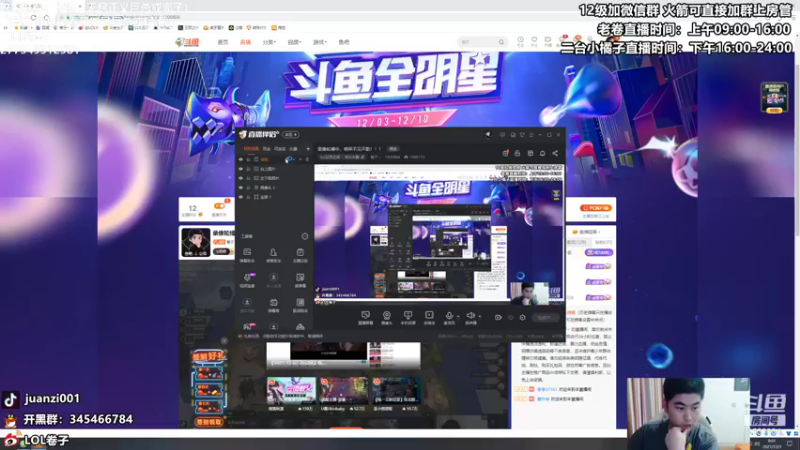Toggle lock on the camera source layer
The height and width of the screenshot is (450, 800).
tap(248, 187)
